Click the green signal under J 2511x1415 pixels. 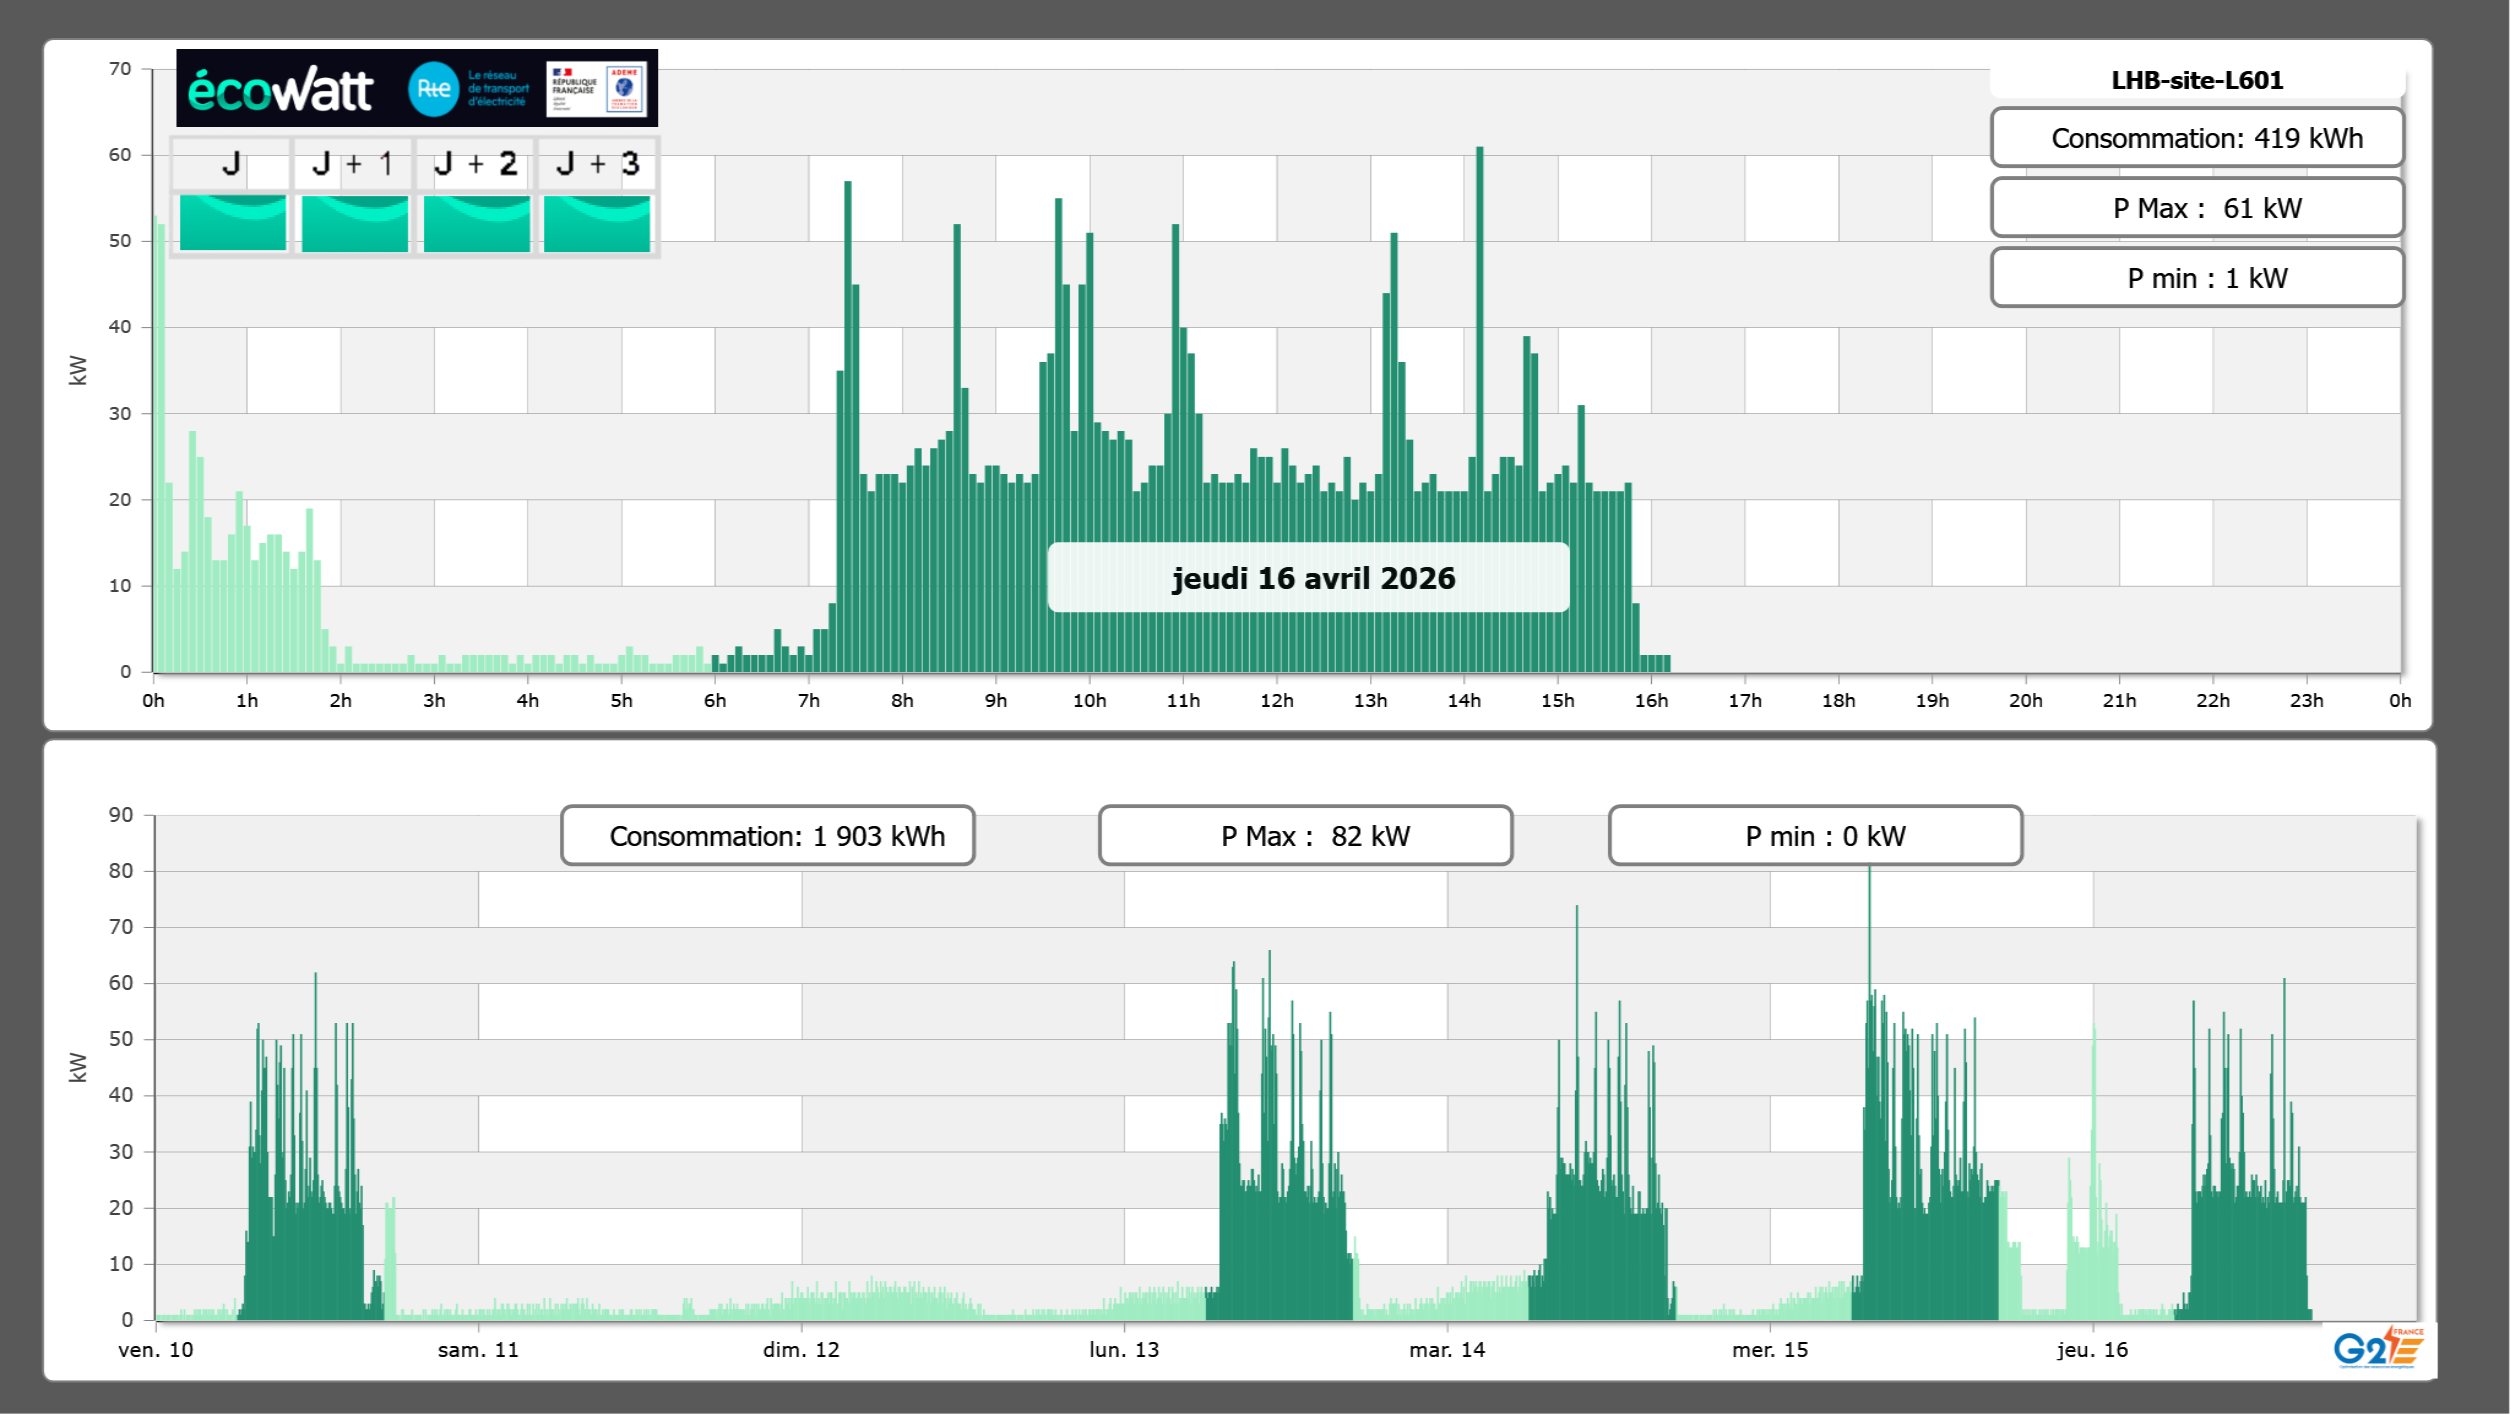[x=233, y=223]
